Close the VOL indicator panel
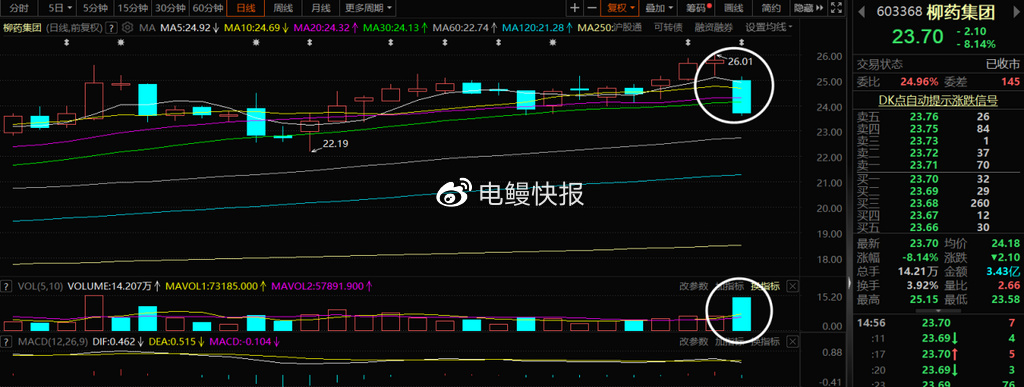The height and width of the screenshot is (387, 1024). pos(792,286)
